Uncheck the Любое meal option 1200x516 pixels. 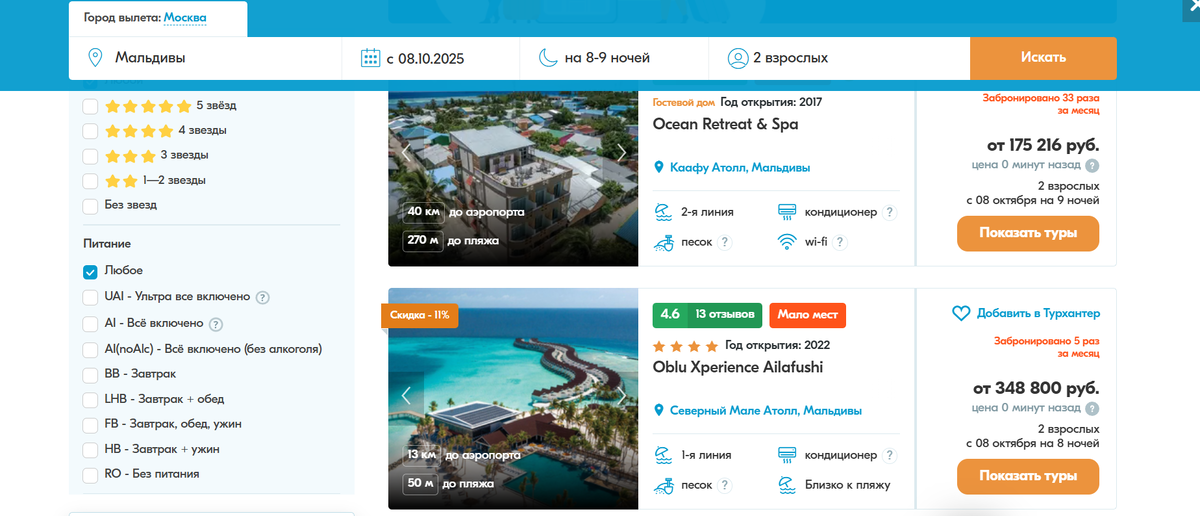tap(90, 271)
